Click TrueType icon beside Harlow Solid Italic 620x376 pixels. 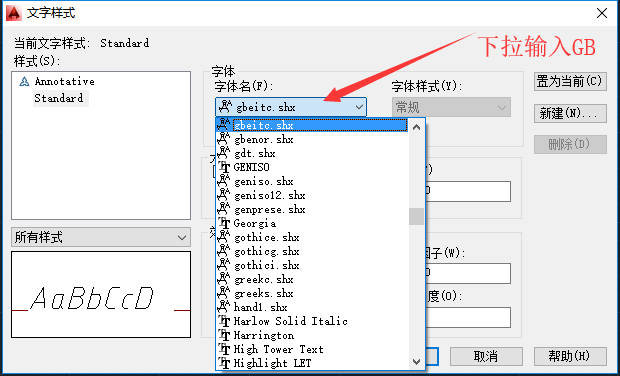(x=224, y=321)
